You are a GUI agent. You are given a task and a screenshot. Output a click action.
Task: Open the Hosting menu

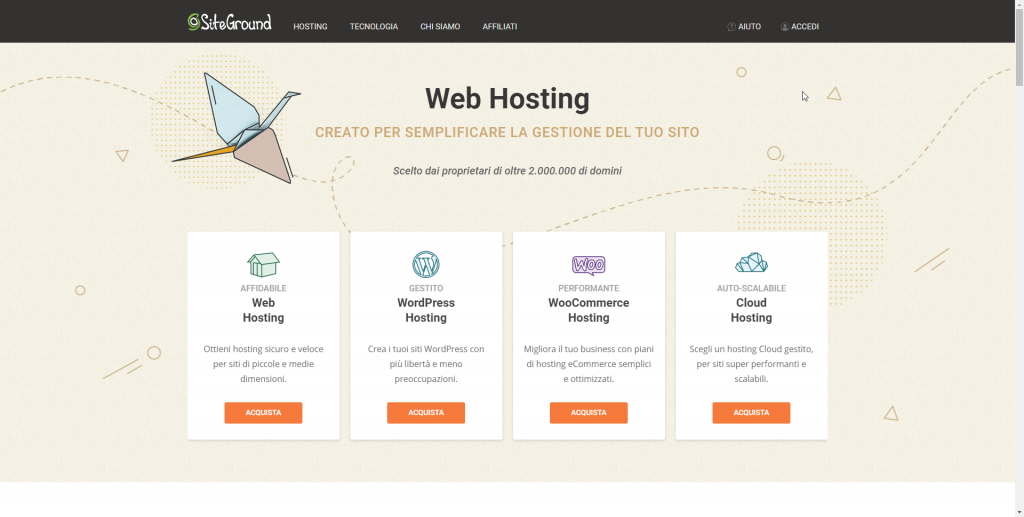click(x=310, y=27)
